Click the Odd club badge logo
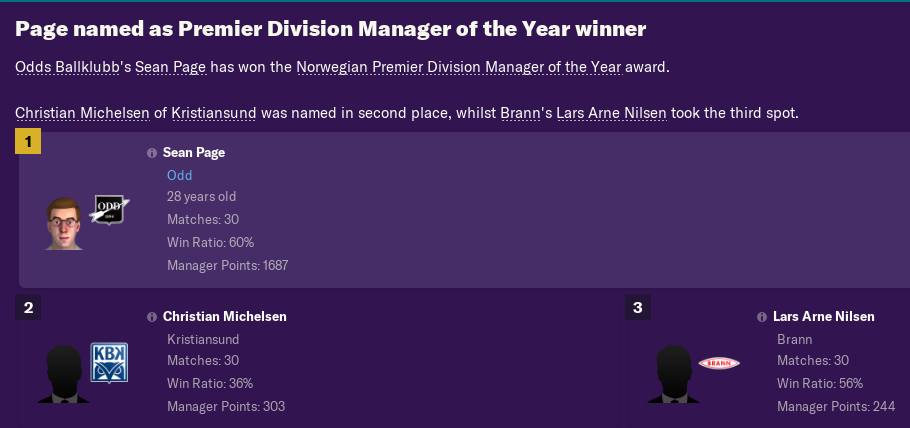Screen dimensions: 910x428 (110, 210)
